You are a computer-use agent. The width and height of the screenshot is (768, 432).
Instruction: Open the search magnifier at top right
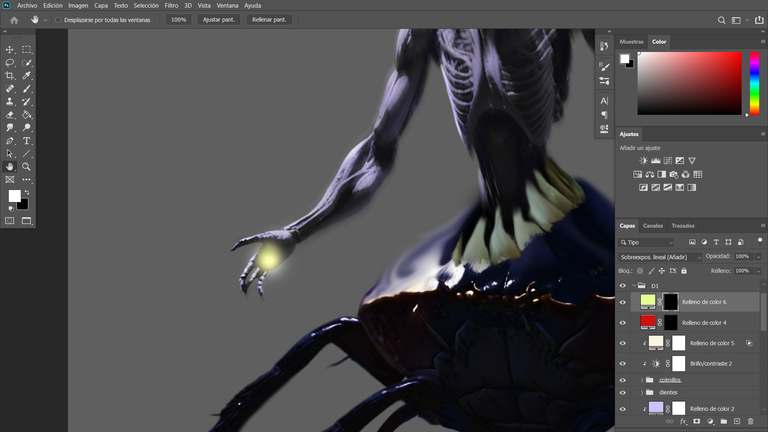point(721,20)
